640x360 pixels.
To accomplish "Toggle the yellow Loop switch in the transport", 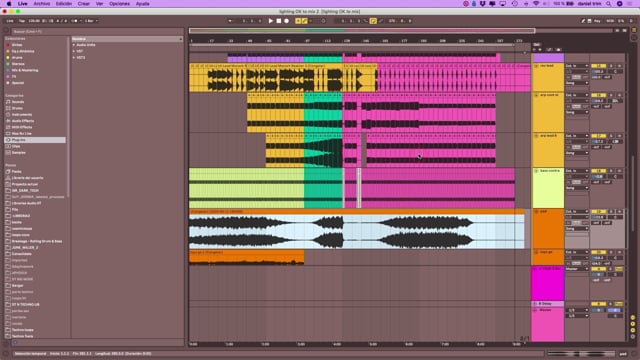I will (373, 21).
